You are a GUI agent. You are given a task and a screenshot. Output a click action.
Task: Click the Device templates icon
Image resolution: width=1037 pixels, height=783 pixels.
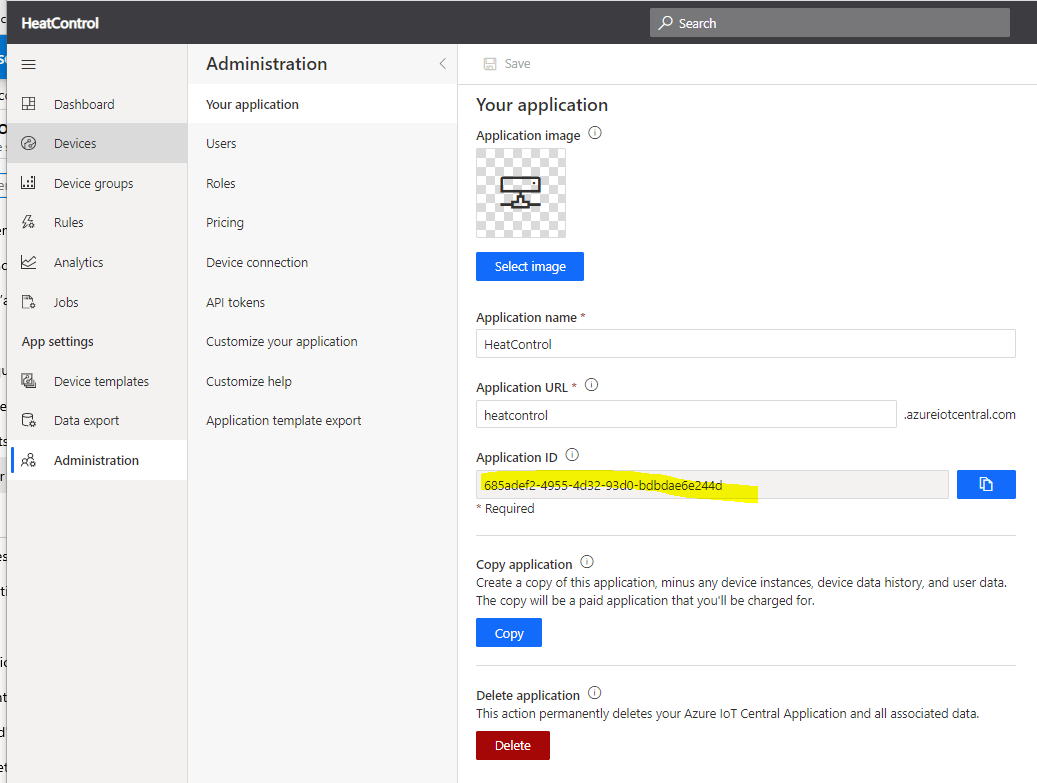(28, 381)
